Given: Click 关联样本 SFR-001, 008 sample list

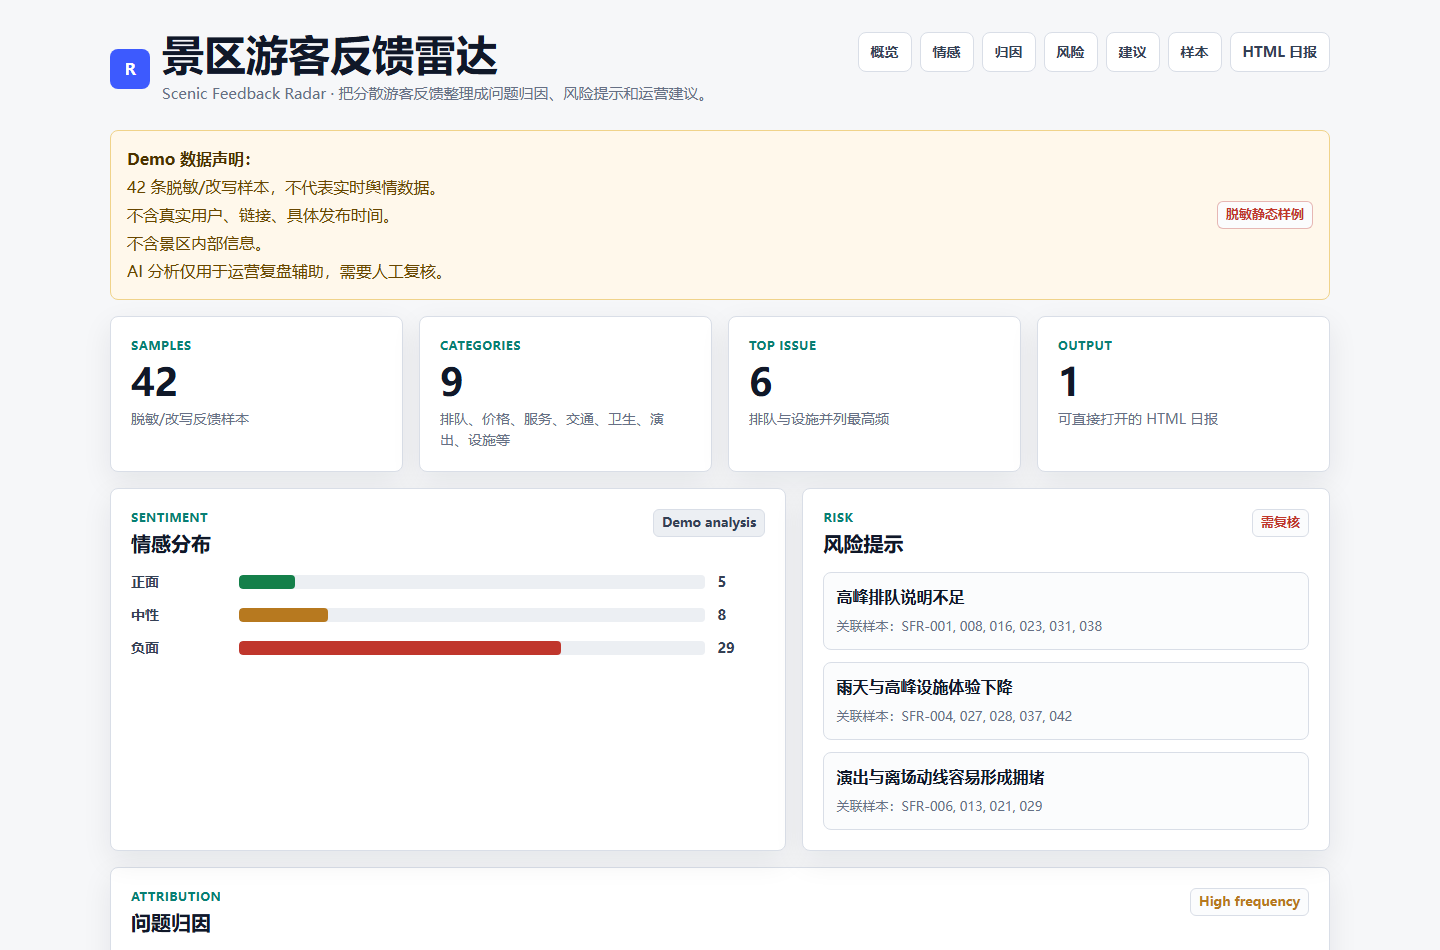Looking at the screenshot, I should point(969,626).
